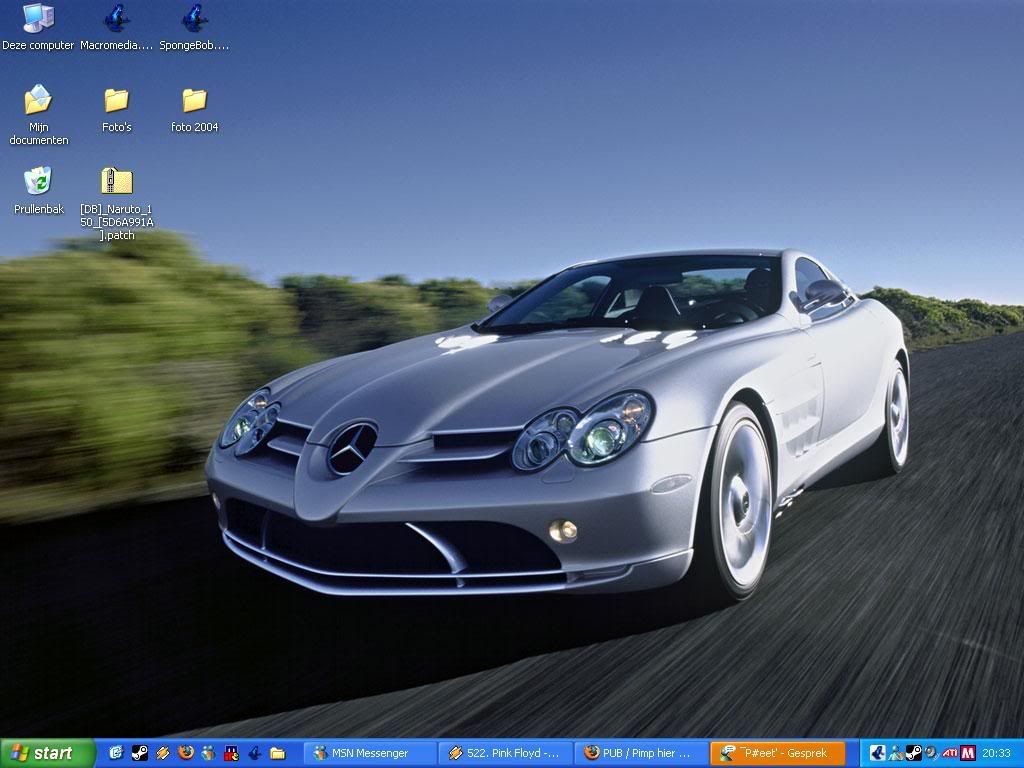Launch Firefox from the Quick Launch bar

pyautogui.click(x=185, y=754)
